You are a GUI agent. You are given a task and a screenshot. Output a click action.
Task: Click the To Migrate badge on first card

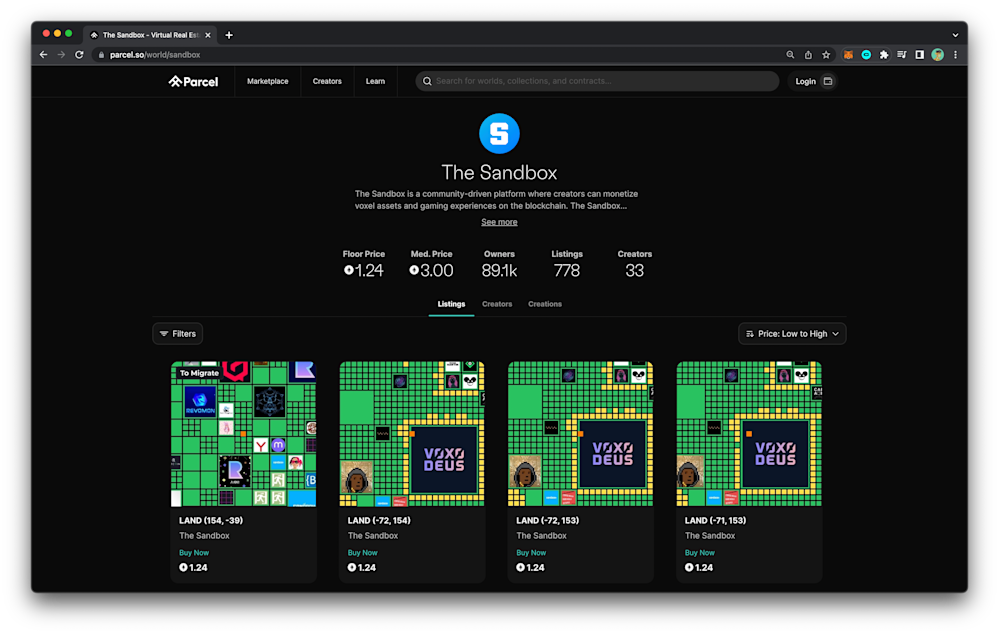(x=199, y=373)
